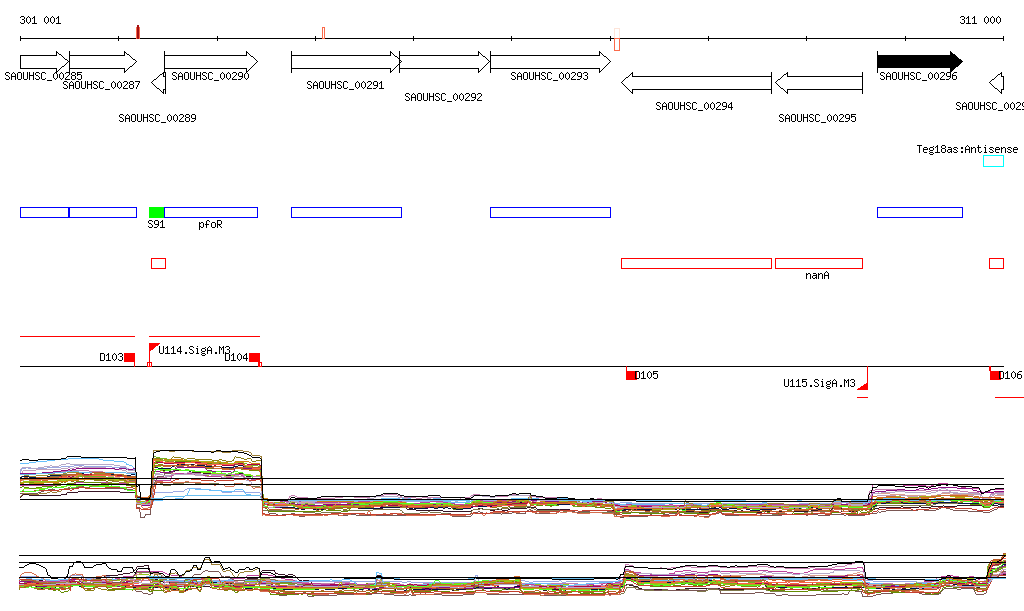1024x611 pixels.
Task: Click the SAOUHSC_00287 text label
Action: click(101, 86)
